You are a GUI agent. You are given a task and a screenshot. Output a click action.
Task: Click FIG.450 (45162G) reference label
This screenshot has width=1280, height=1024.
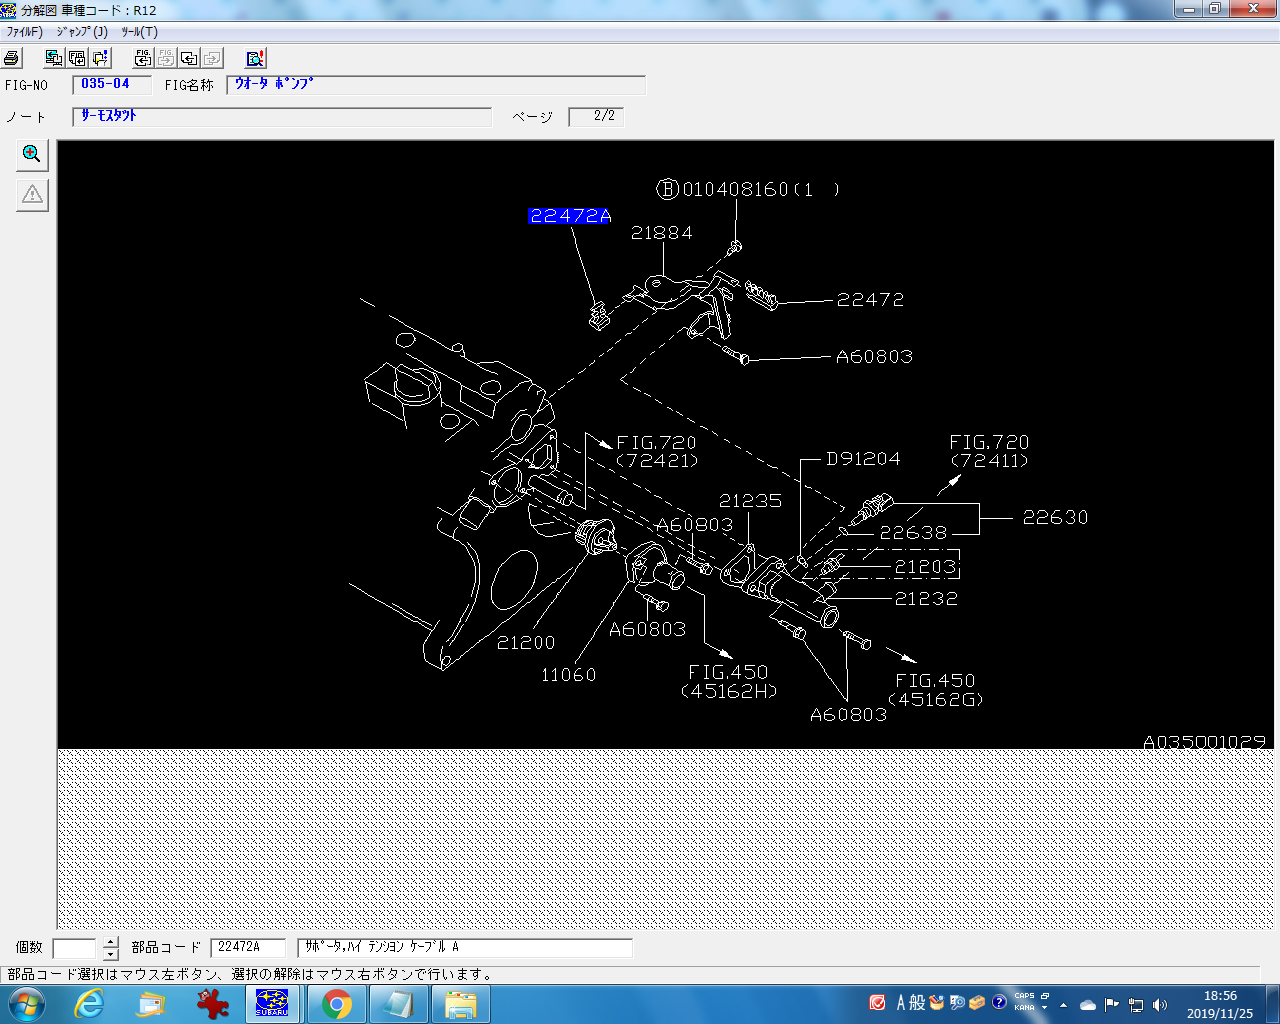(935, 689)
